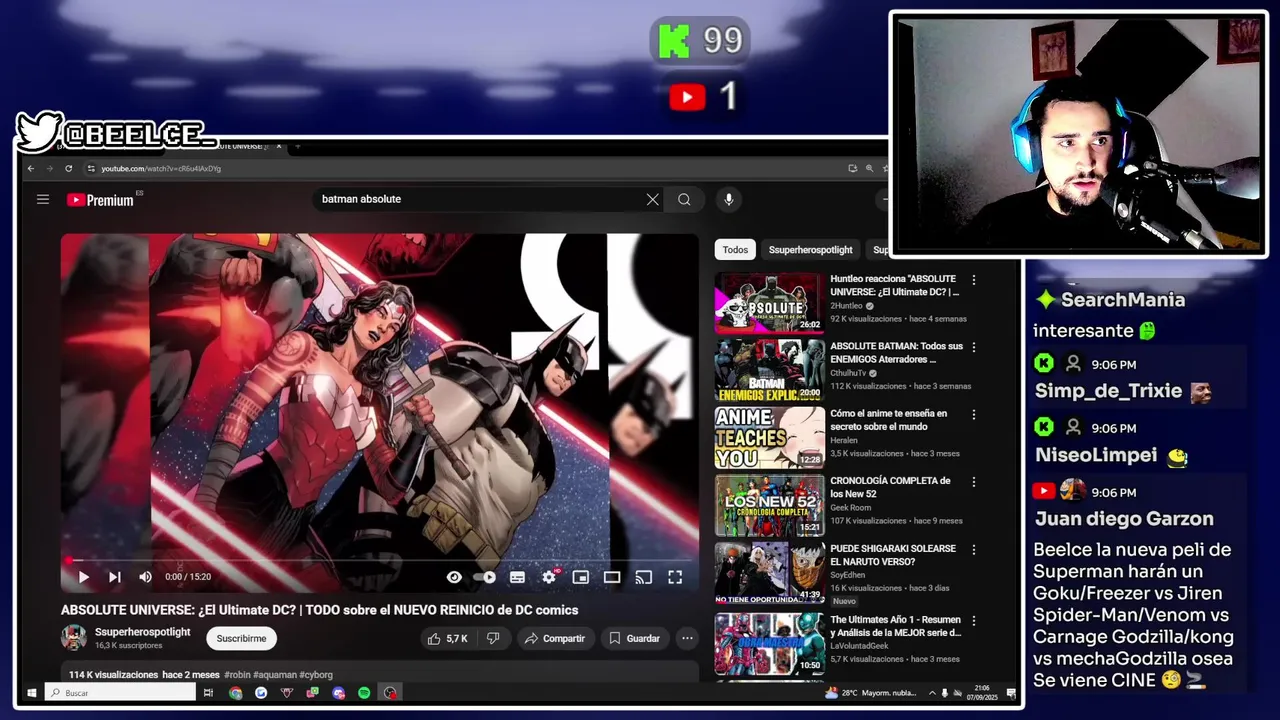1280x720 pixels.
Task: Open The Ultimates Año 1 thumbnail
Action: [x=769, y=643]
